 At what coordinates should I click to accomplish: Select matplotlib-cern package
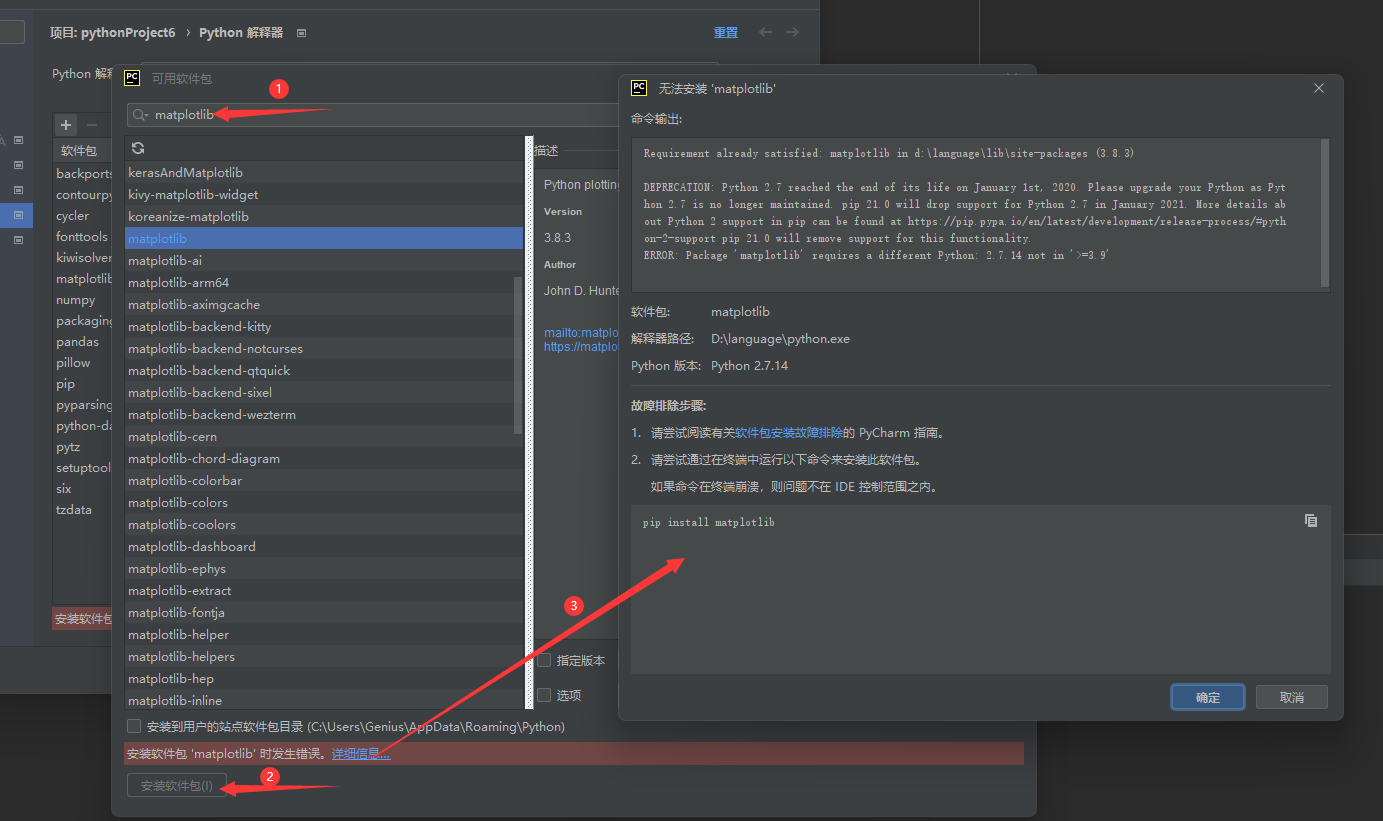pos(324,436)
